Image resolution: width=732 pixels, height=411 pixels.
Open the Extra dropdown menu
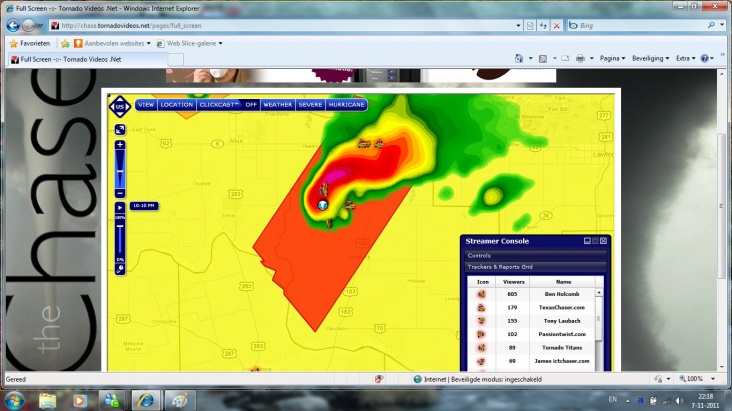[685, 58]
